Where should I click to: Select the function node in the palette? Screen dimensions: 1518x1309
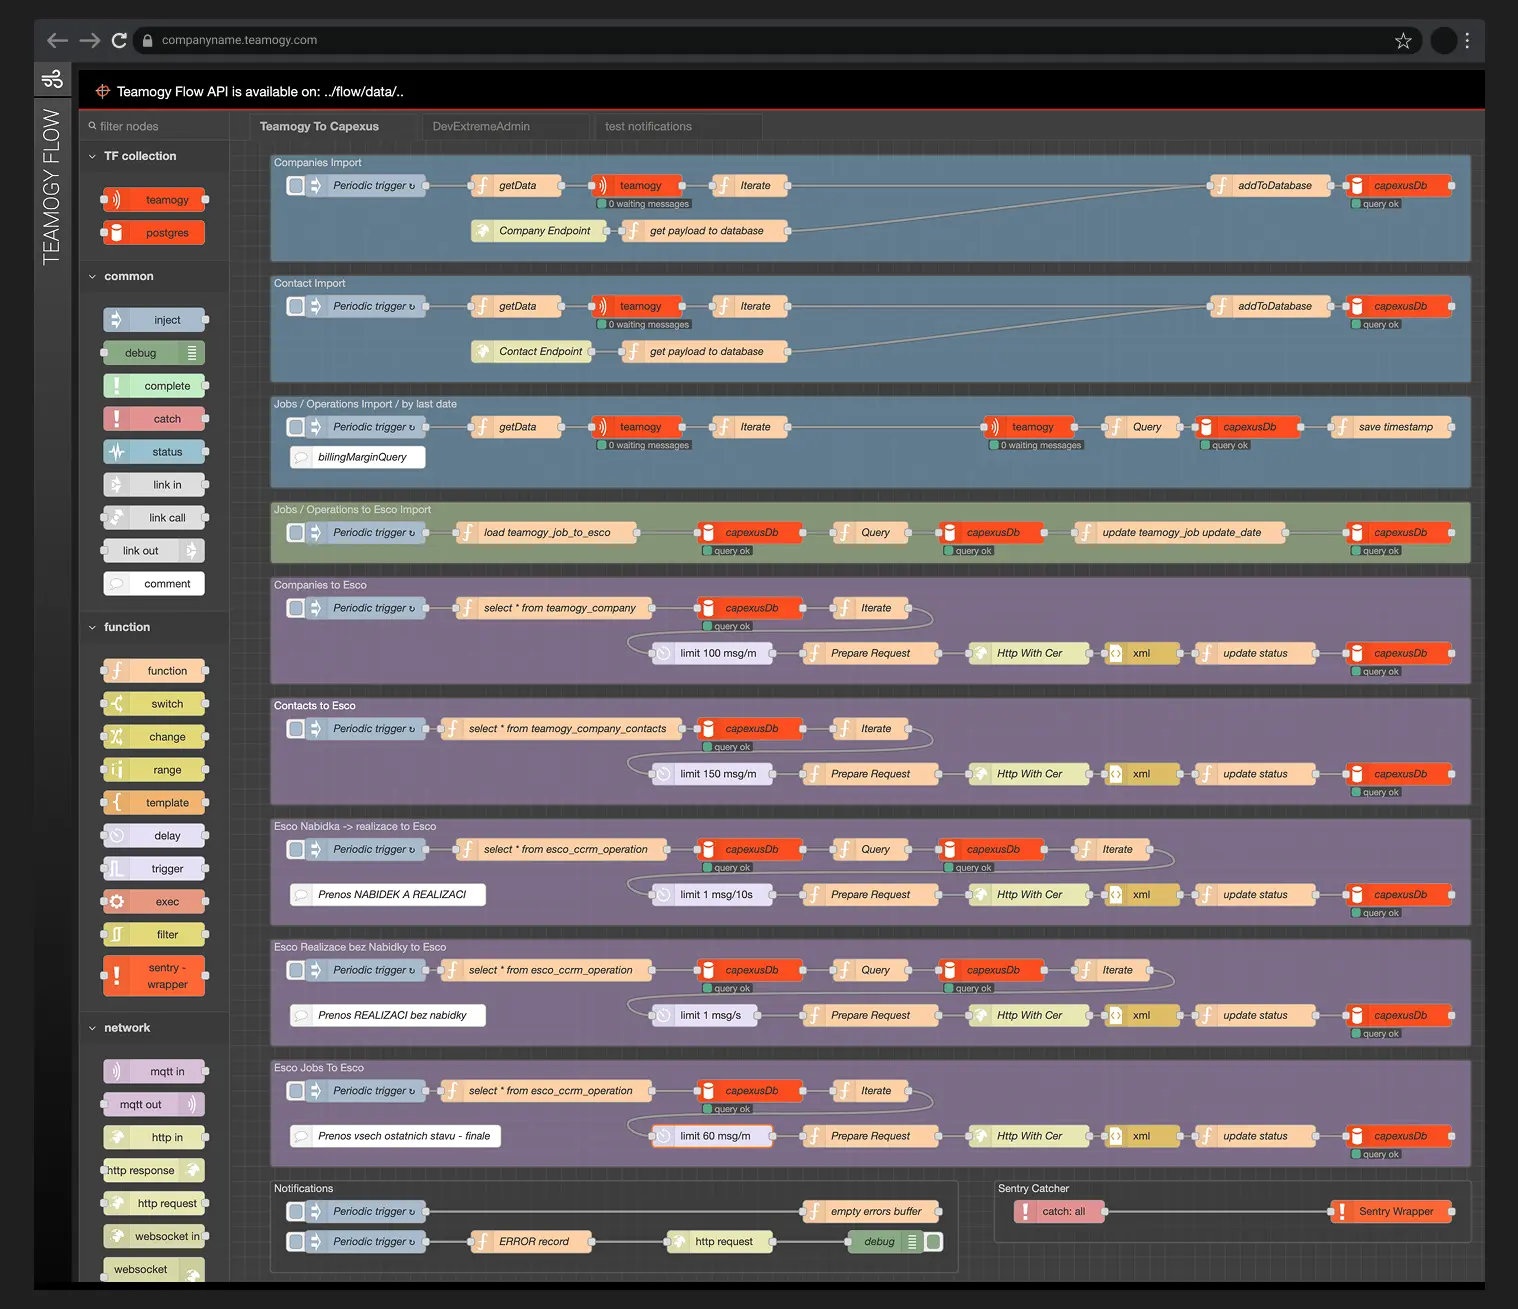pyautogui.click(x=153, y=670)
